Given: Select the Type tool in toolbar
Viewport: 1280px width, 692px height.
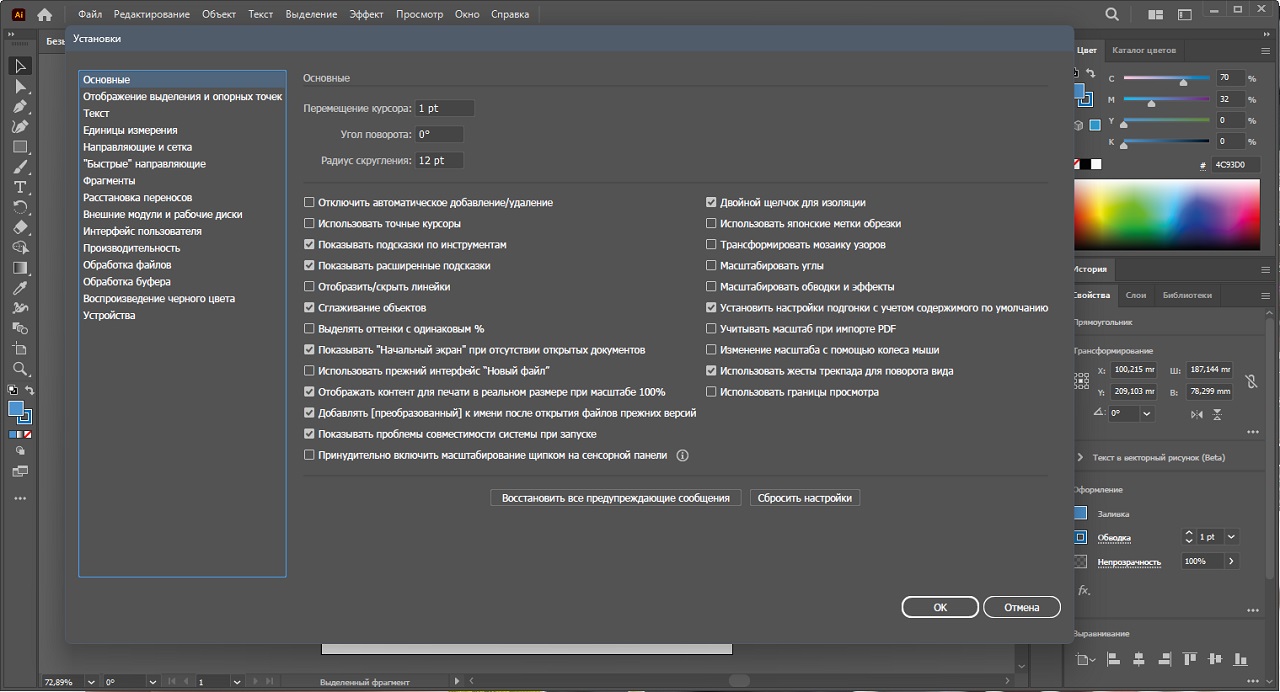Looking at the screenshot, I should [x=20, y=187].
